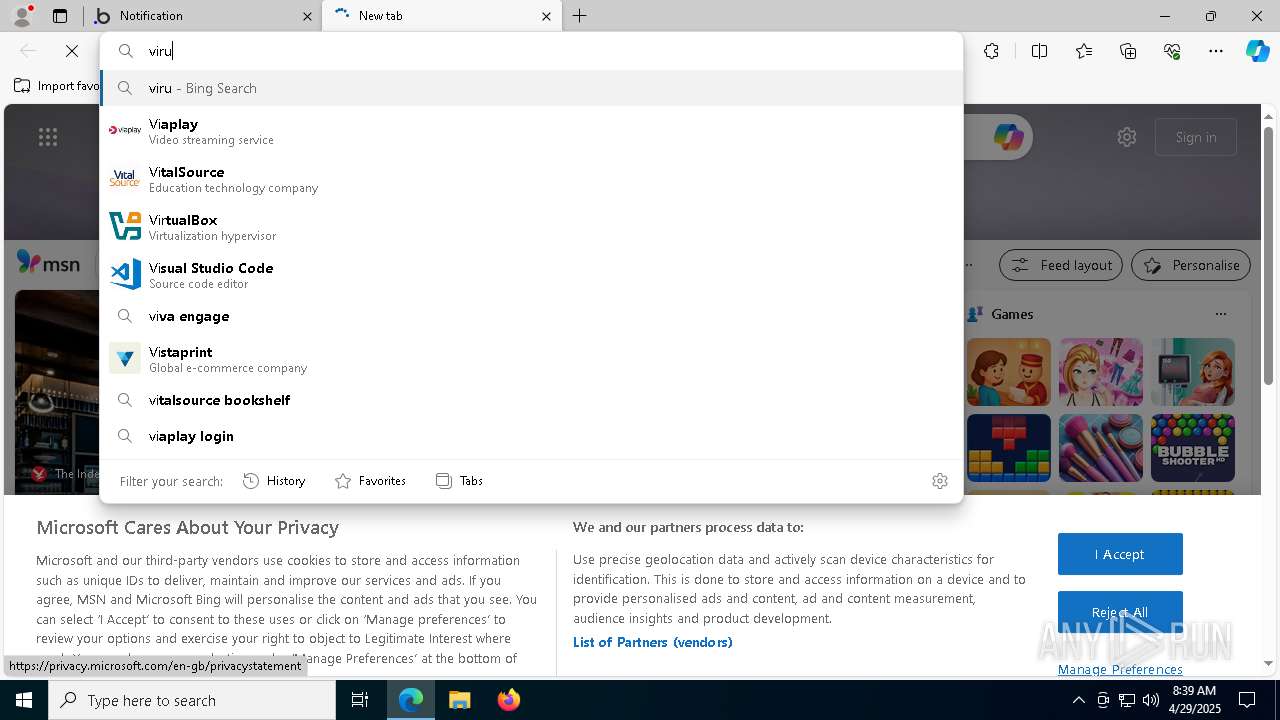Open the makeup brushes game thumbnail
1280x720 pixels.
point(1101,448)
